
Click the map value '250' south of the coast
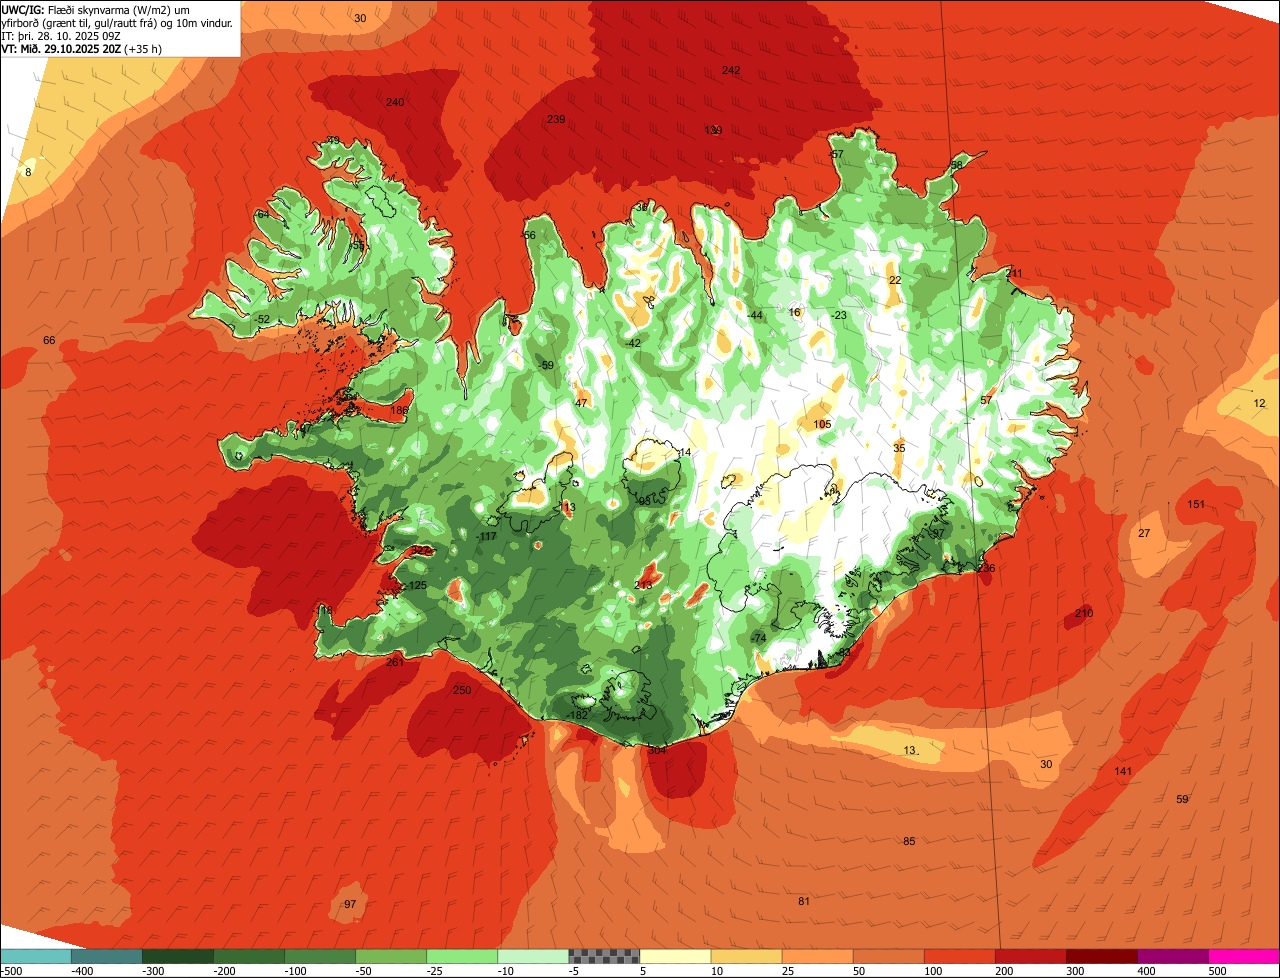pos(462,690)
